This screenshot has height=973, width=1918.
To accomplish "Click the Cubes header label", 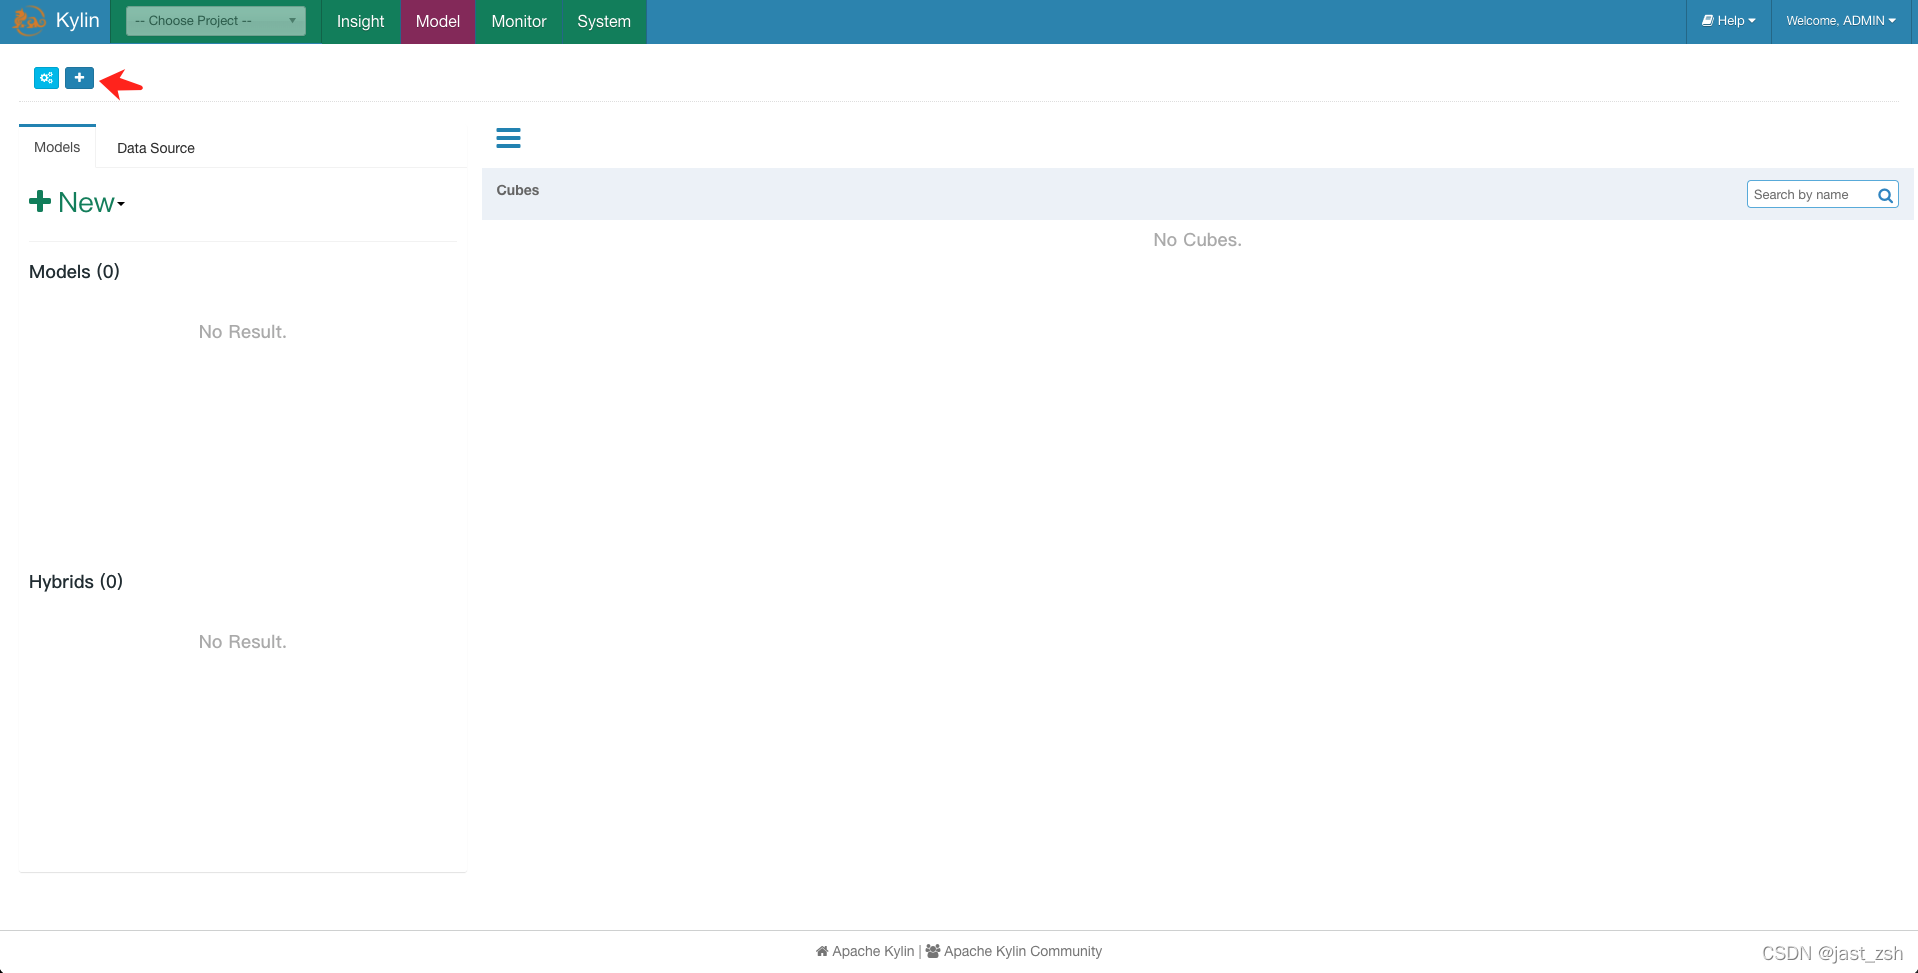I will pos(518,190).
